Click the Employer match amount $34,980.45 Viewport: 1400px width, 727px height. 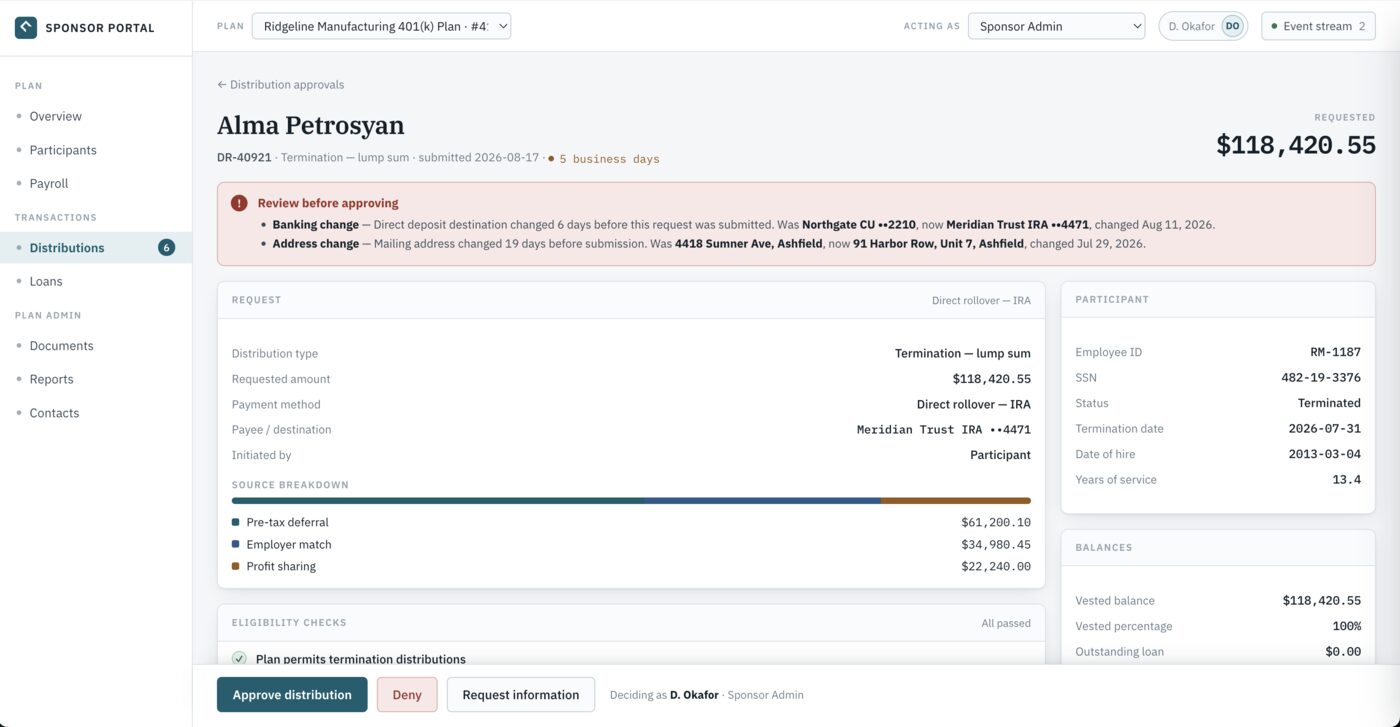coord(996,544)
